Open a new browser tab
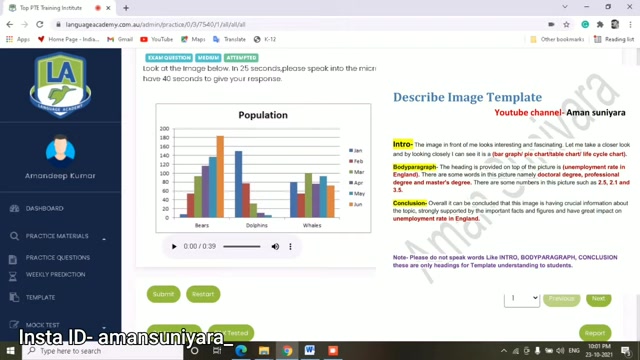 [x=126, y=8]
